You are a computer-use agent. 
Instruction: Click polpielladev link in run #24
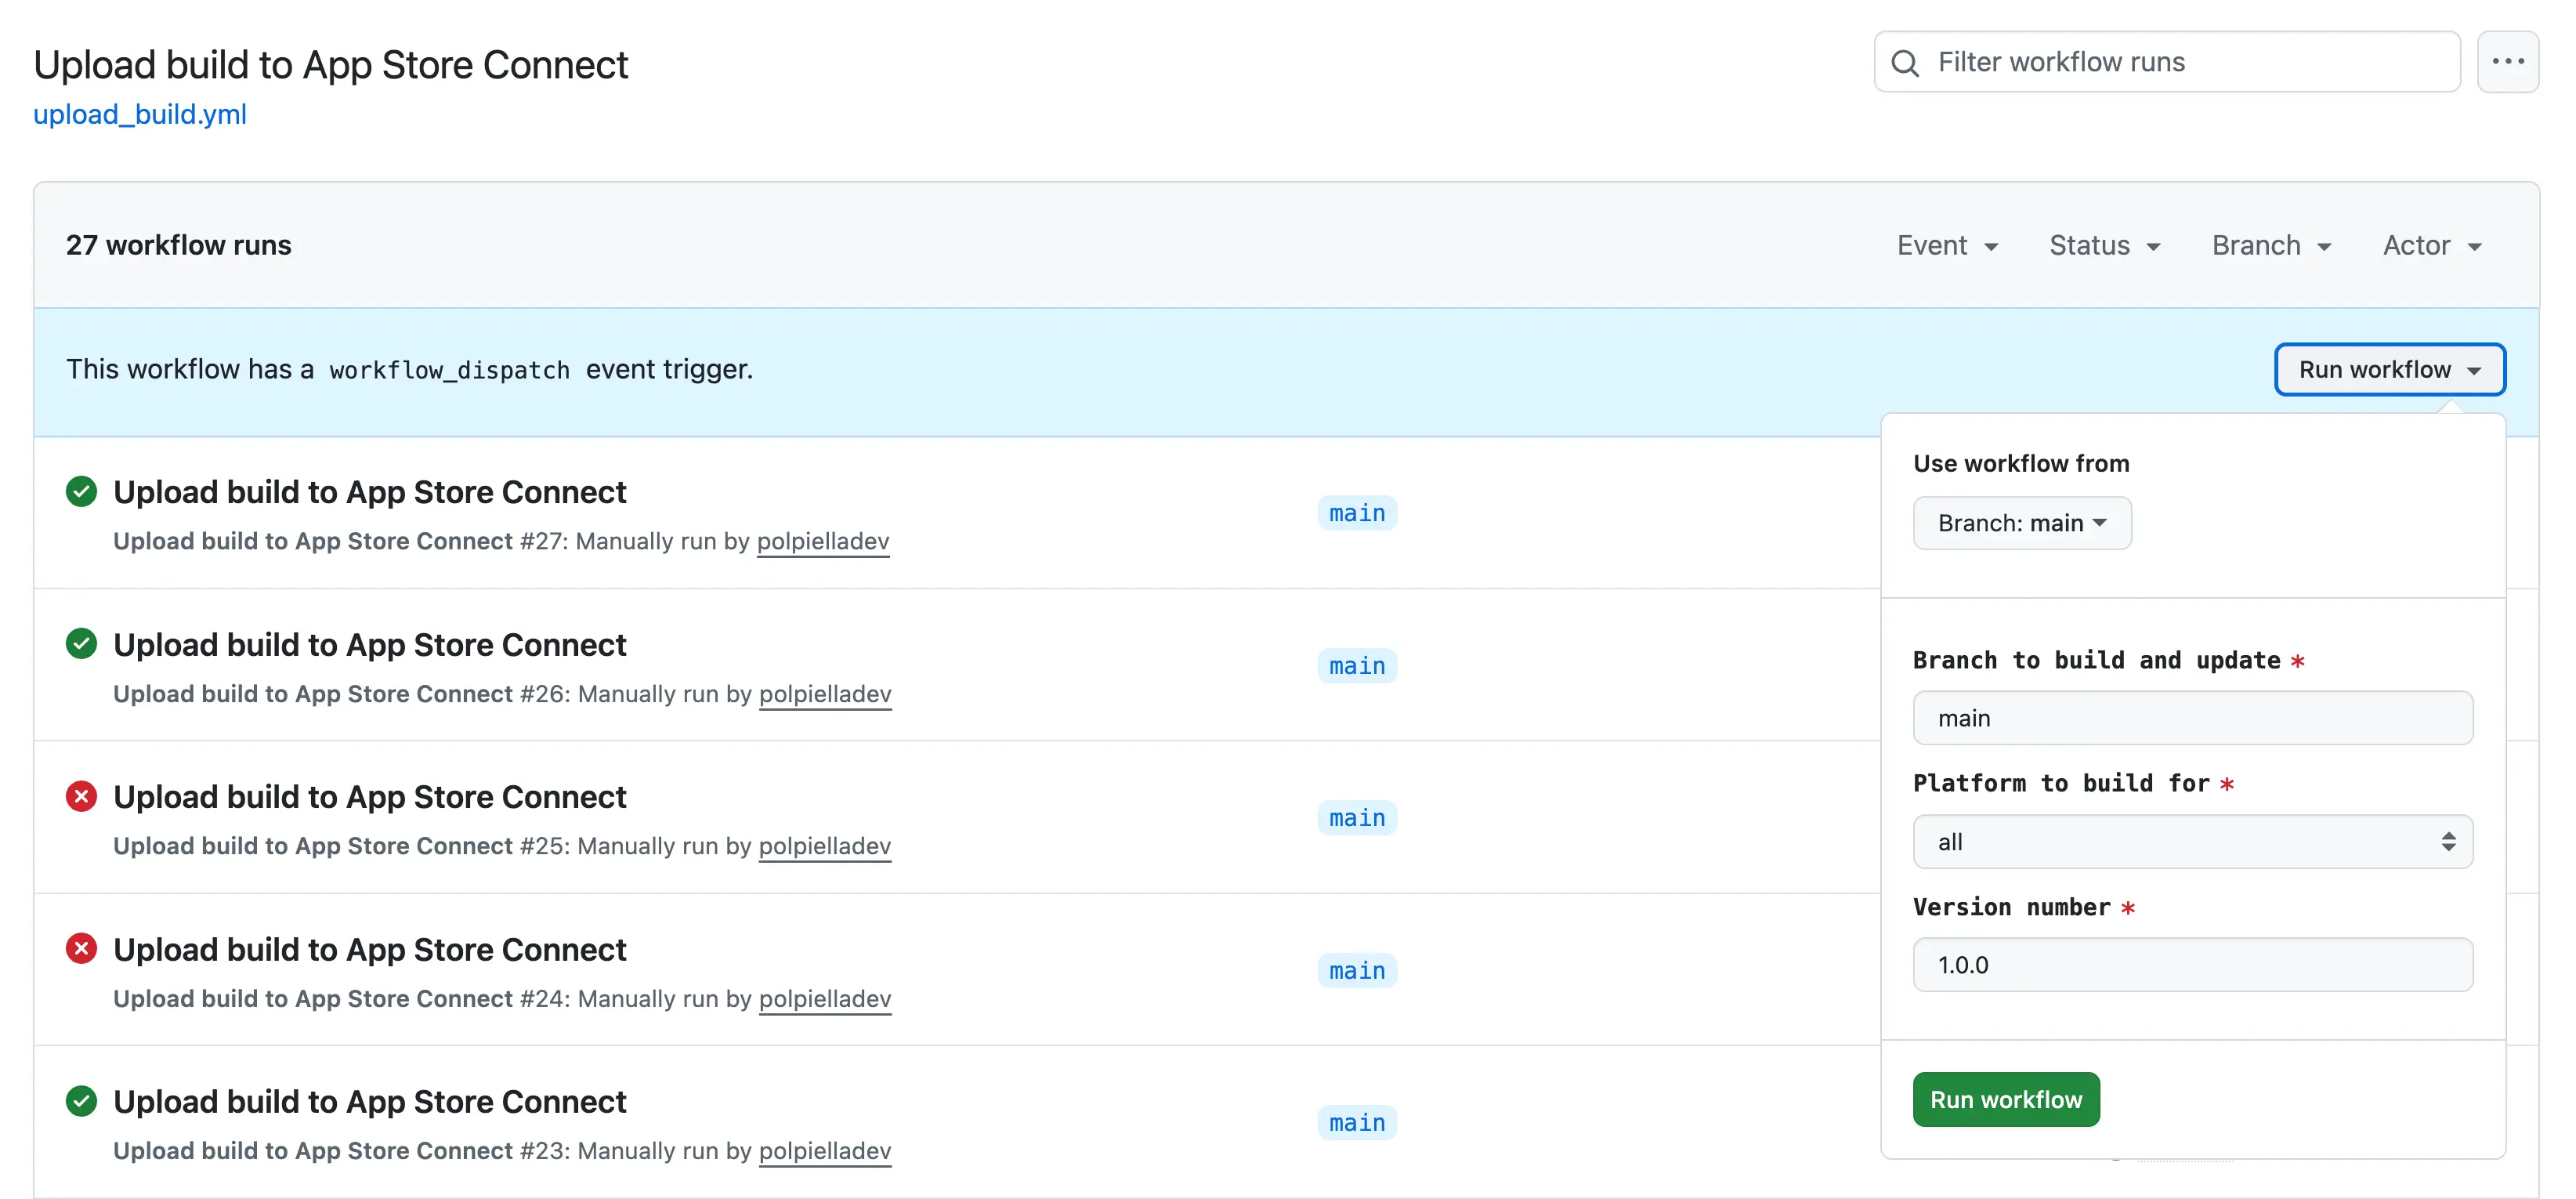pos(825,999)
